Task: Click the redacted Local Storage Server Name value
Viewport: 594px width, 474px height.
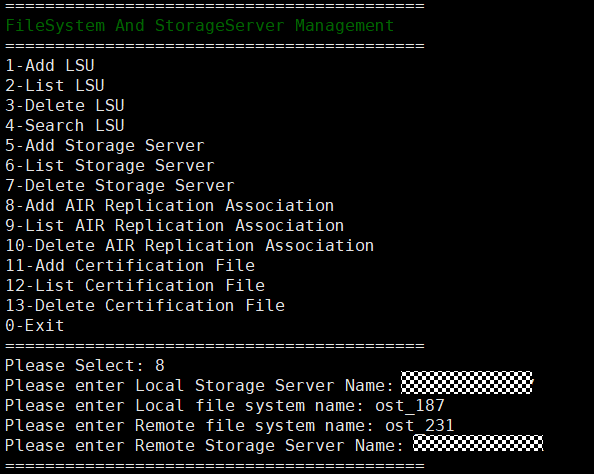Action: [467, 383]
